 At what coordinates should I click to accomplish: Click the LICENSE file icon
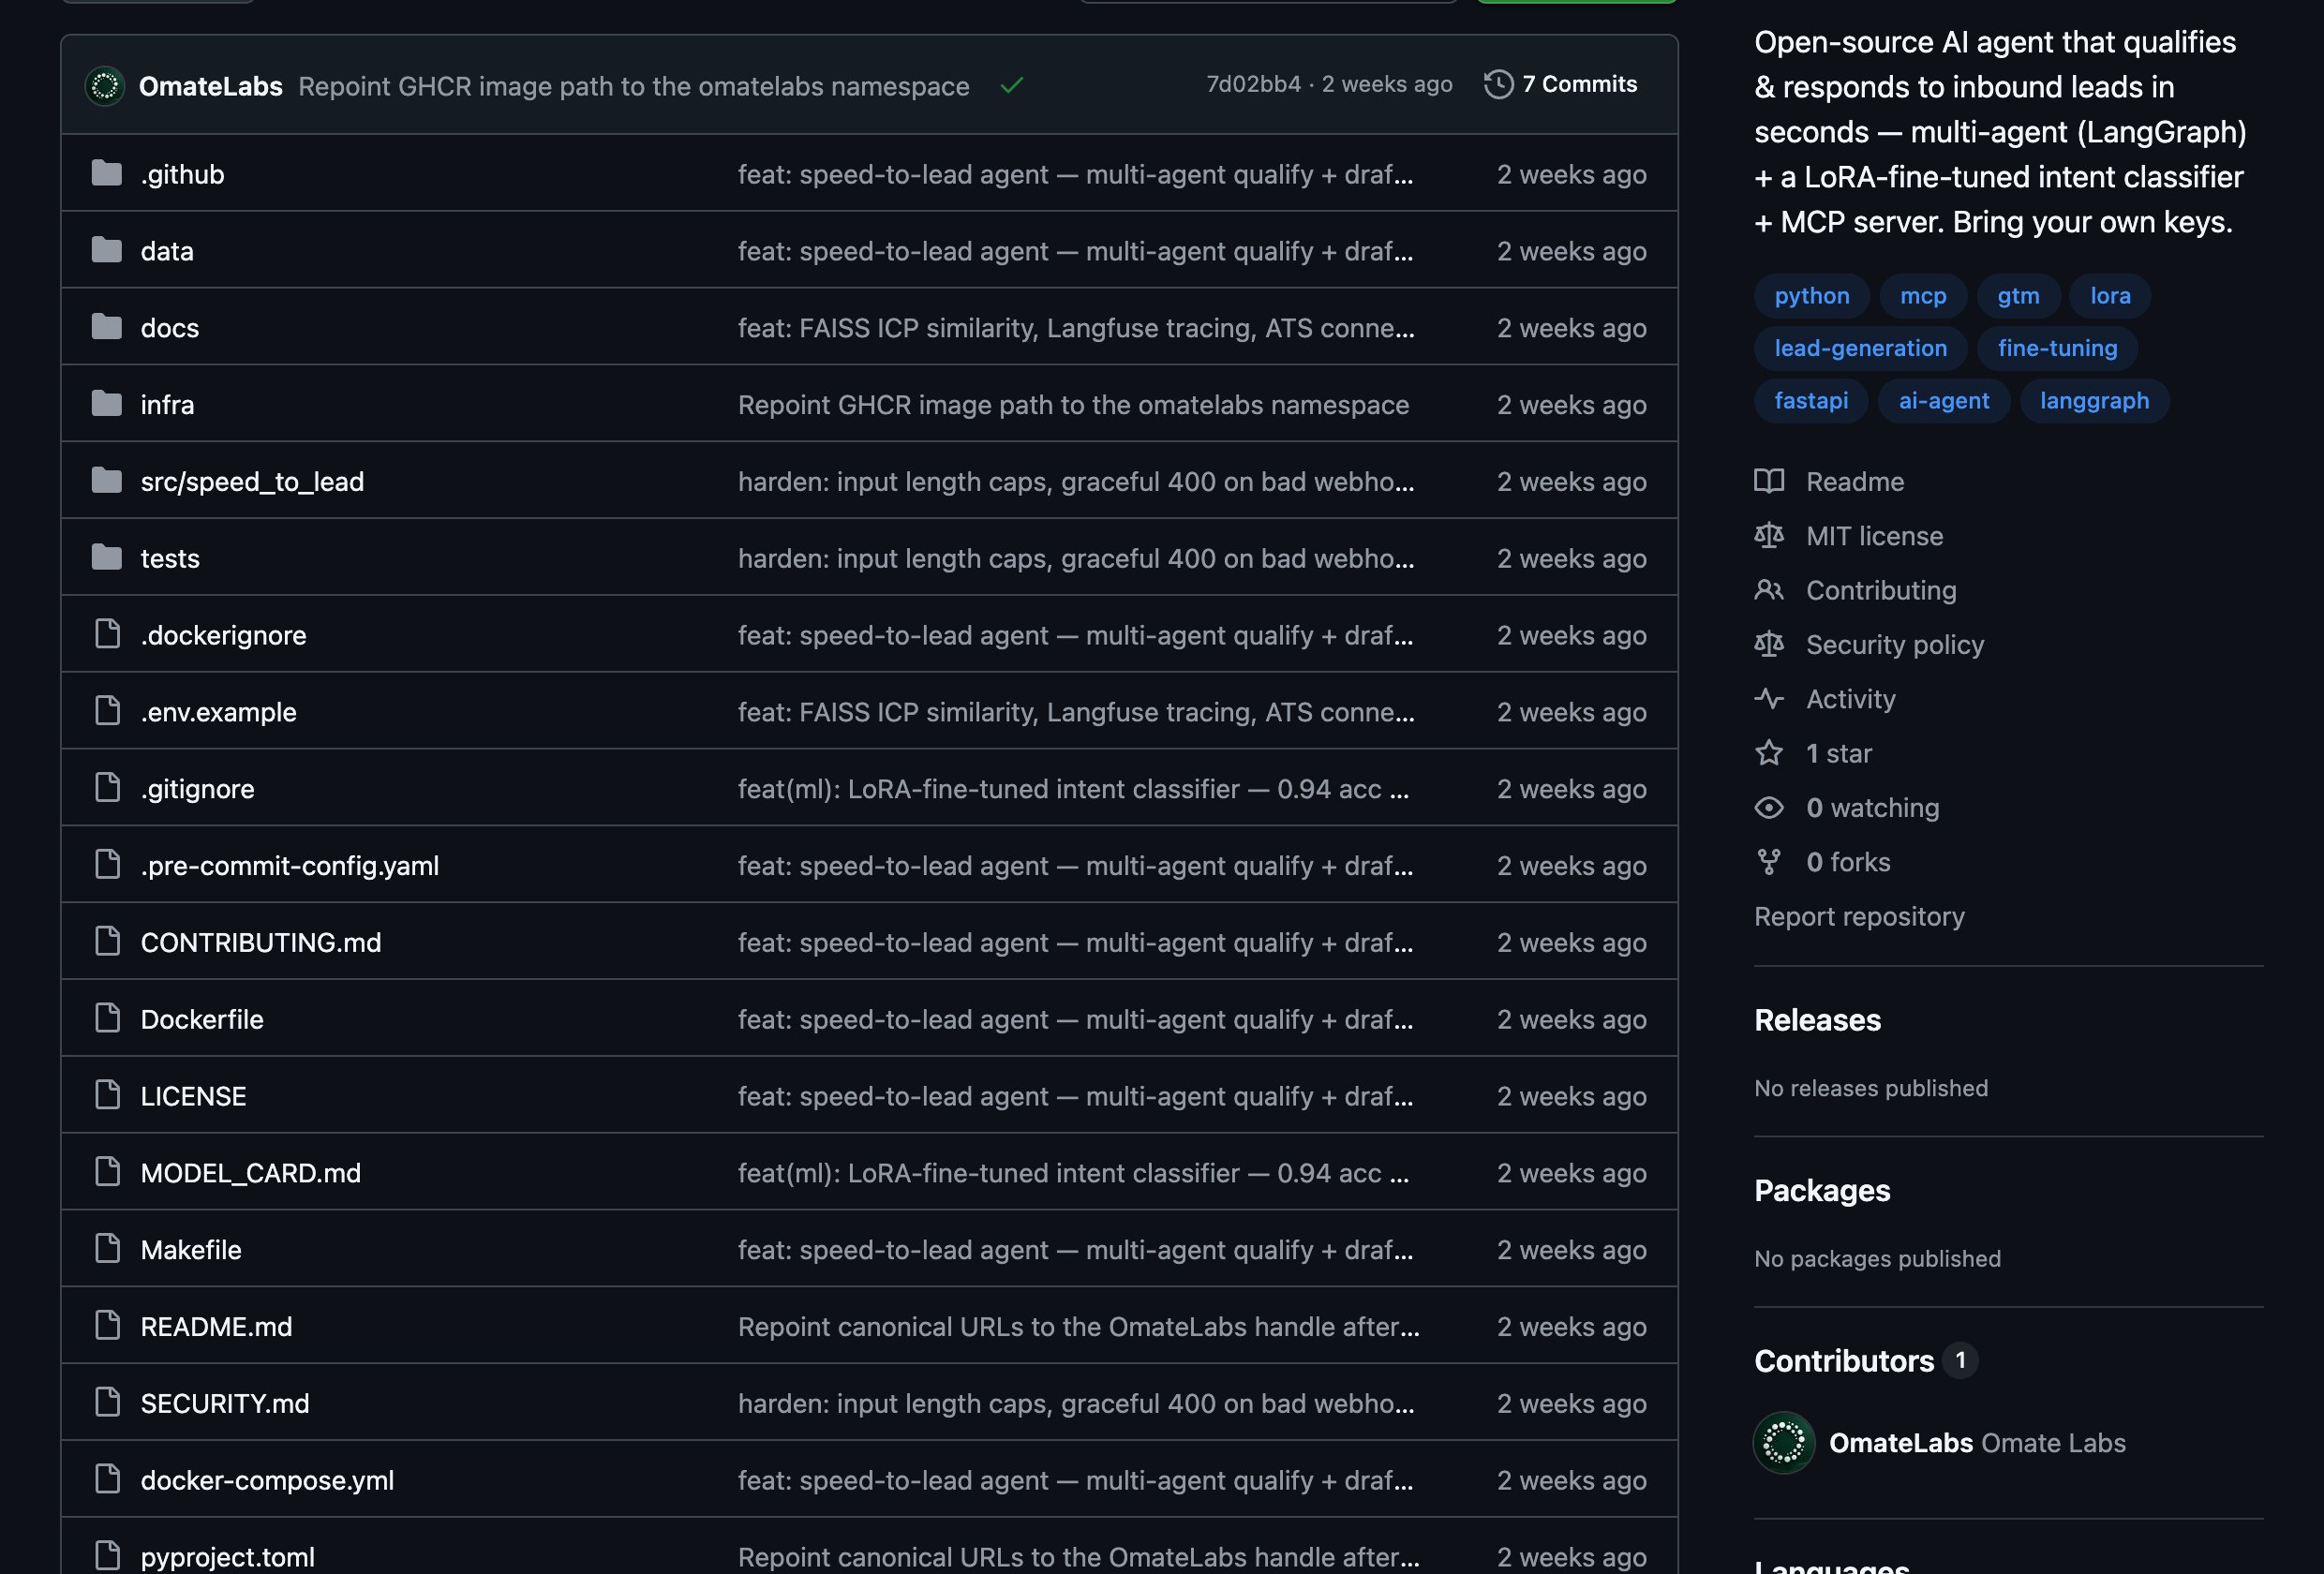click(x=107, y=1095)
